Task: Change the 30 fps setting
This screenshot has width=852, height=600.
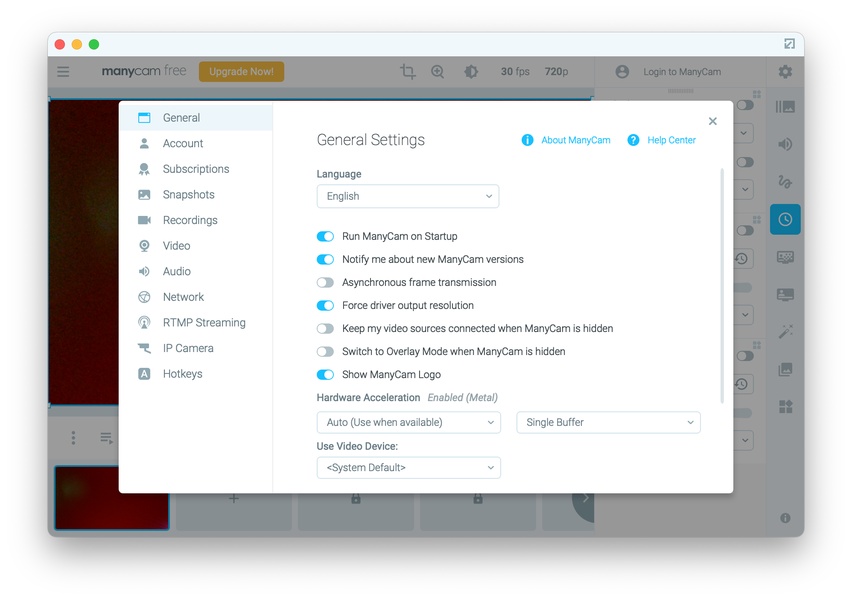Action: pyautogui.click(x=515, y=72)
